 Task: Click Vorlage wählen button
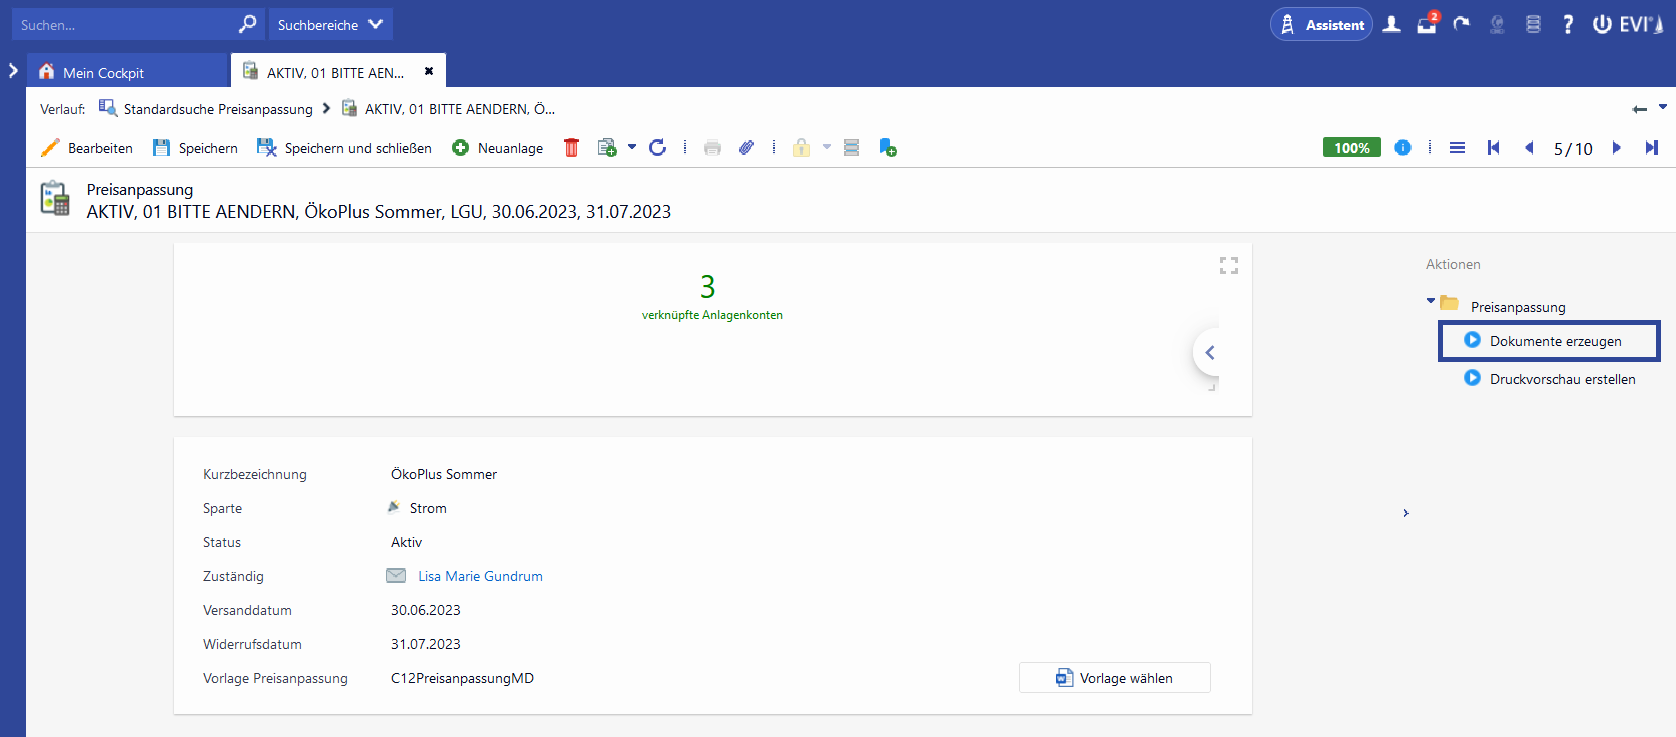coord(1114,678)
